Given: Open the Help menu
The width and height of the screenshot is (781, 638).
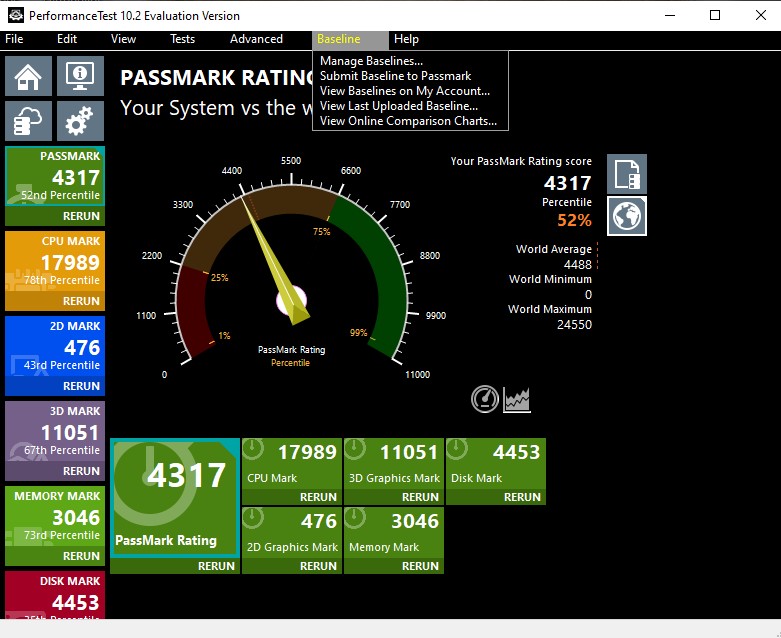Looking at the screenshot, I should 406,39.
